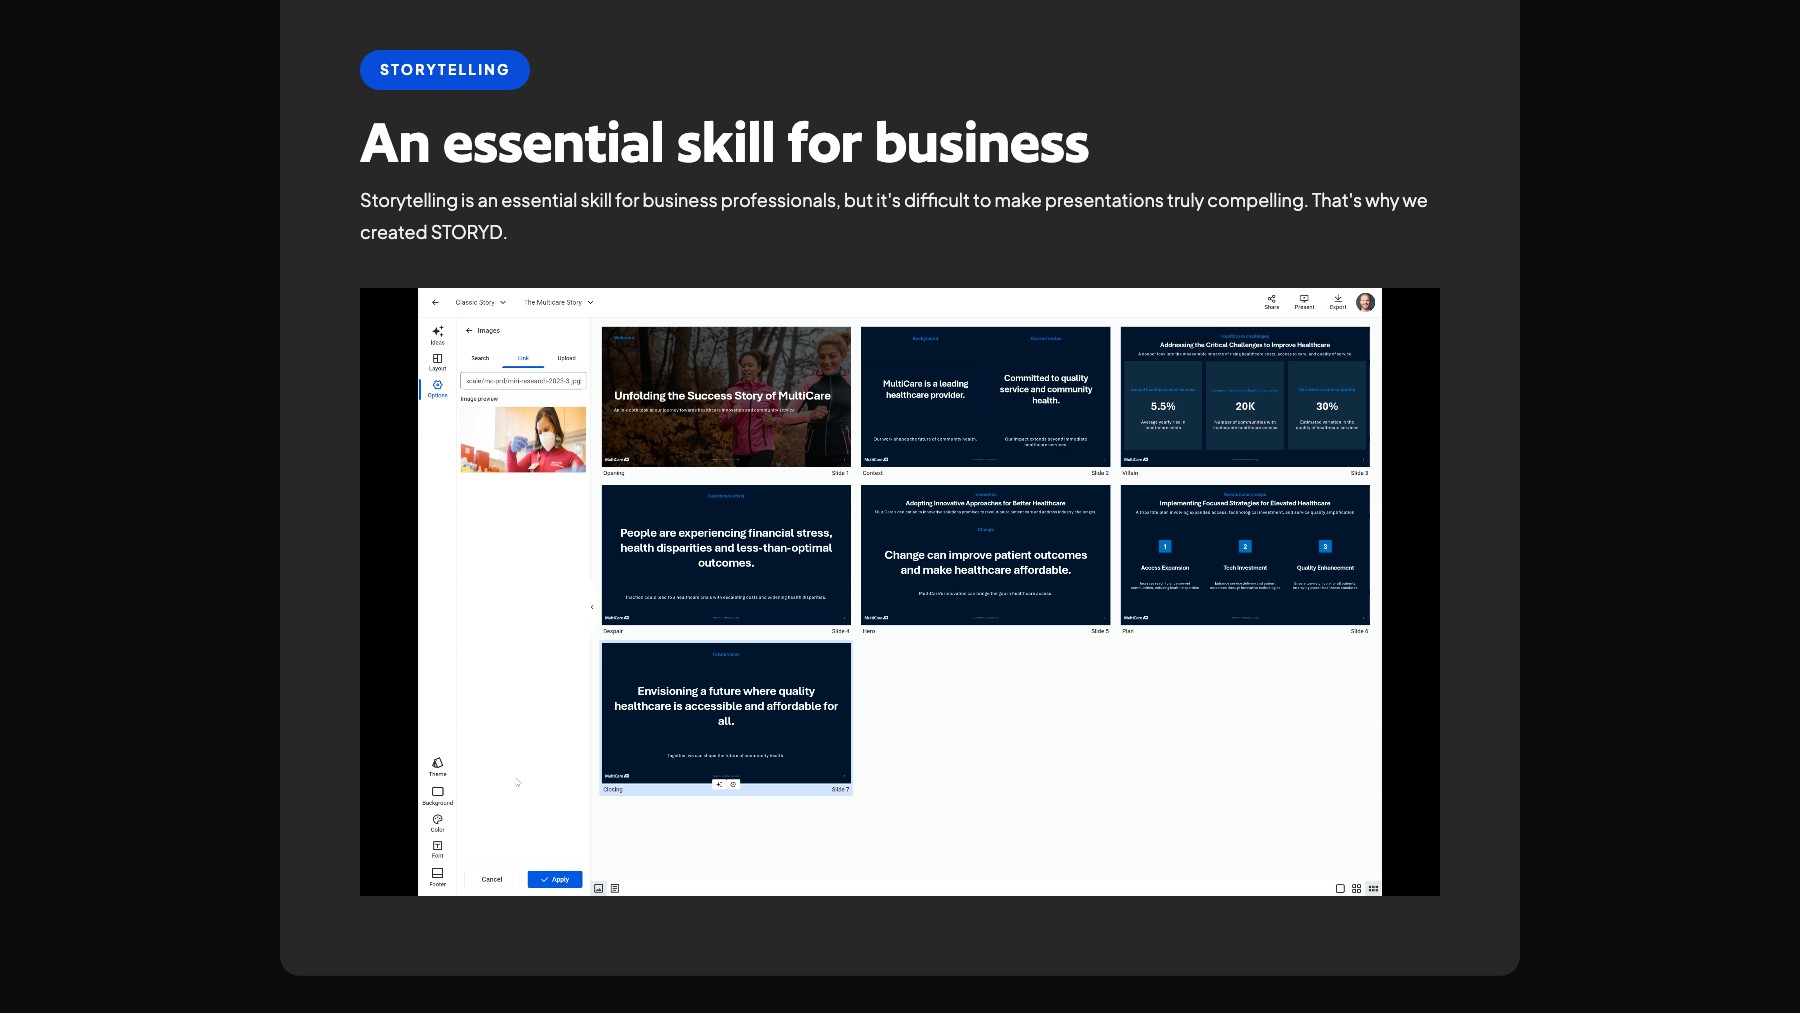Collapse the side panel with chevron

(592, 607)
